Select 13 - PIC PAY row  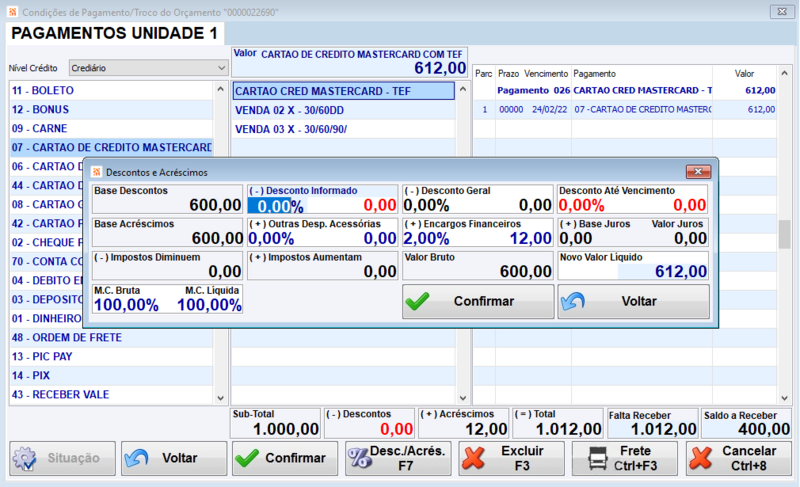pos(111,356)
